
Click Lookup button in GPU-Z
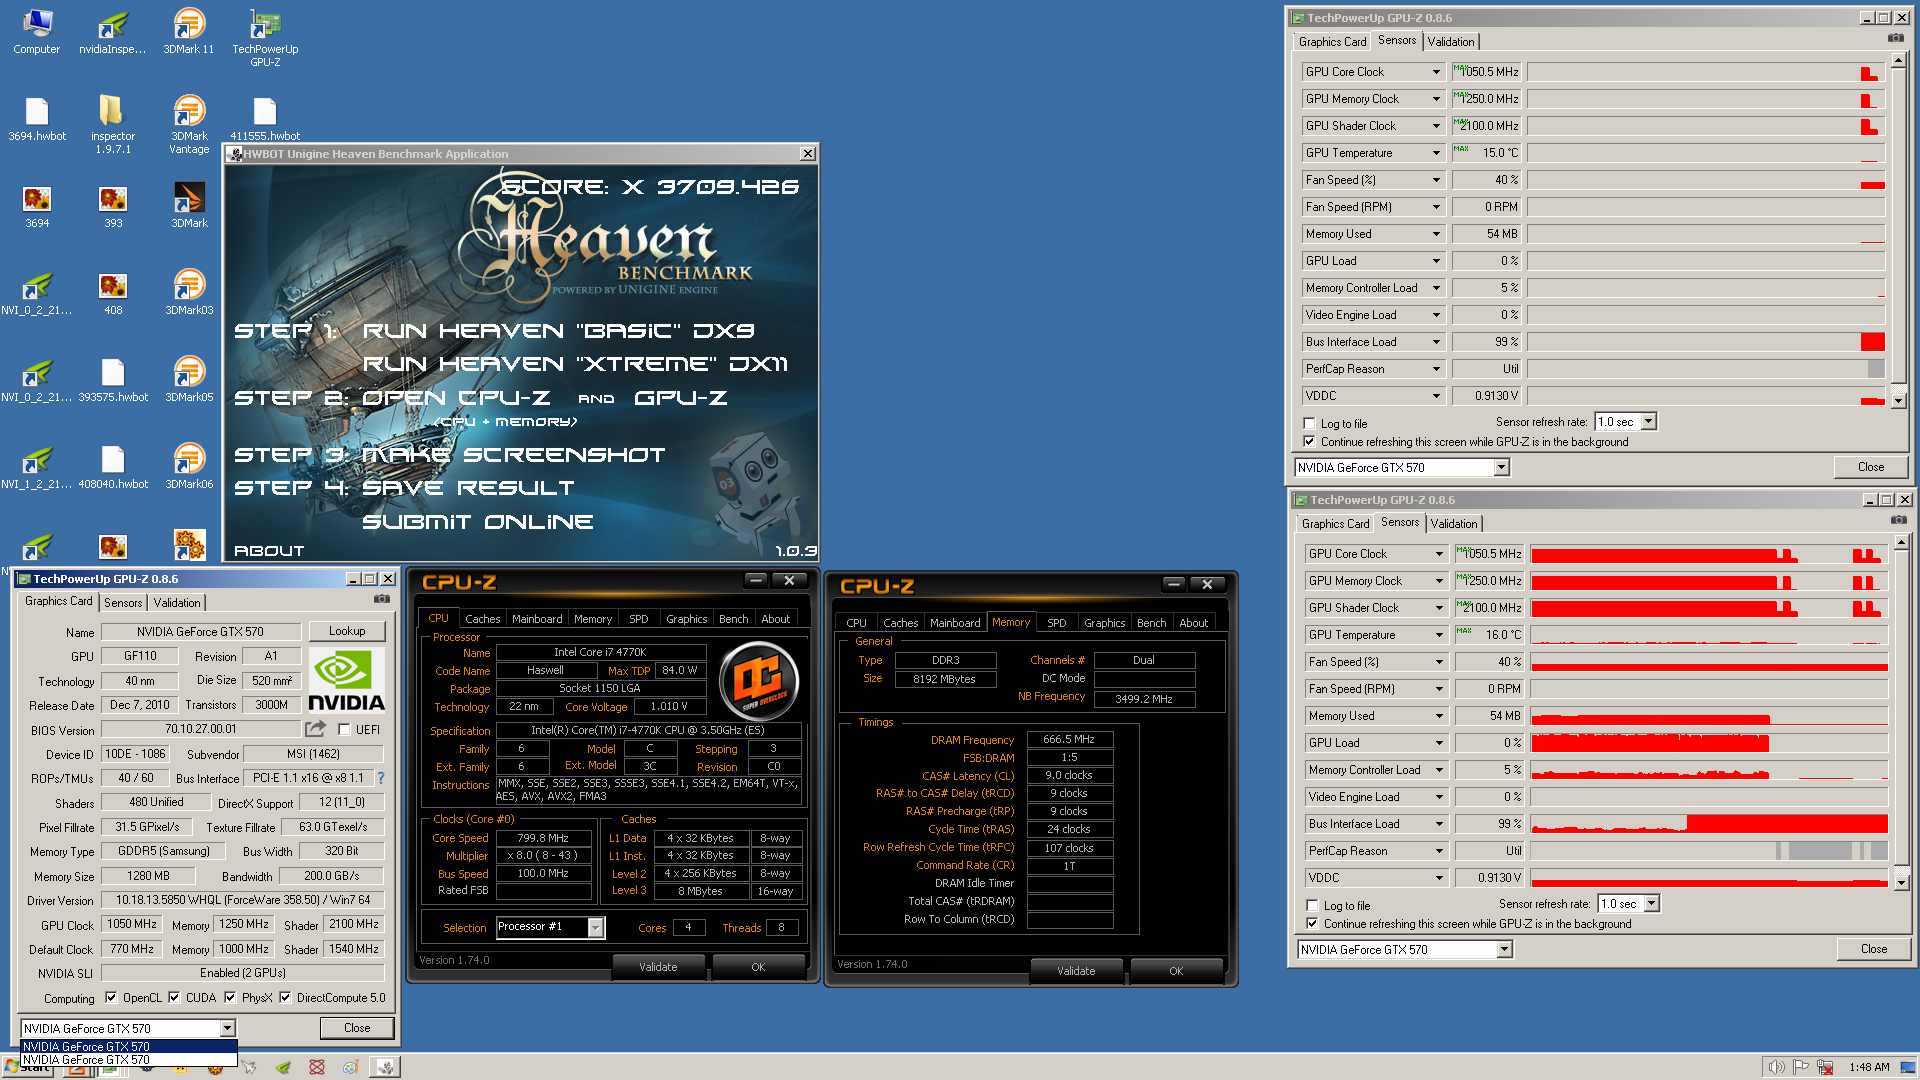click(347, 631)
